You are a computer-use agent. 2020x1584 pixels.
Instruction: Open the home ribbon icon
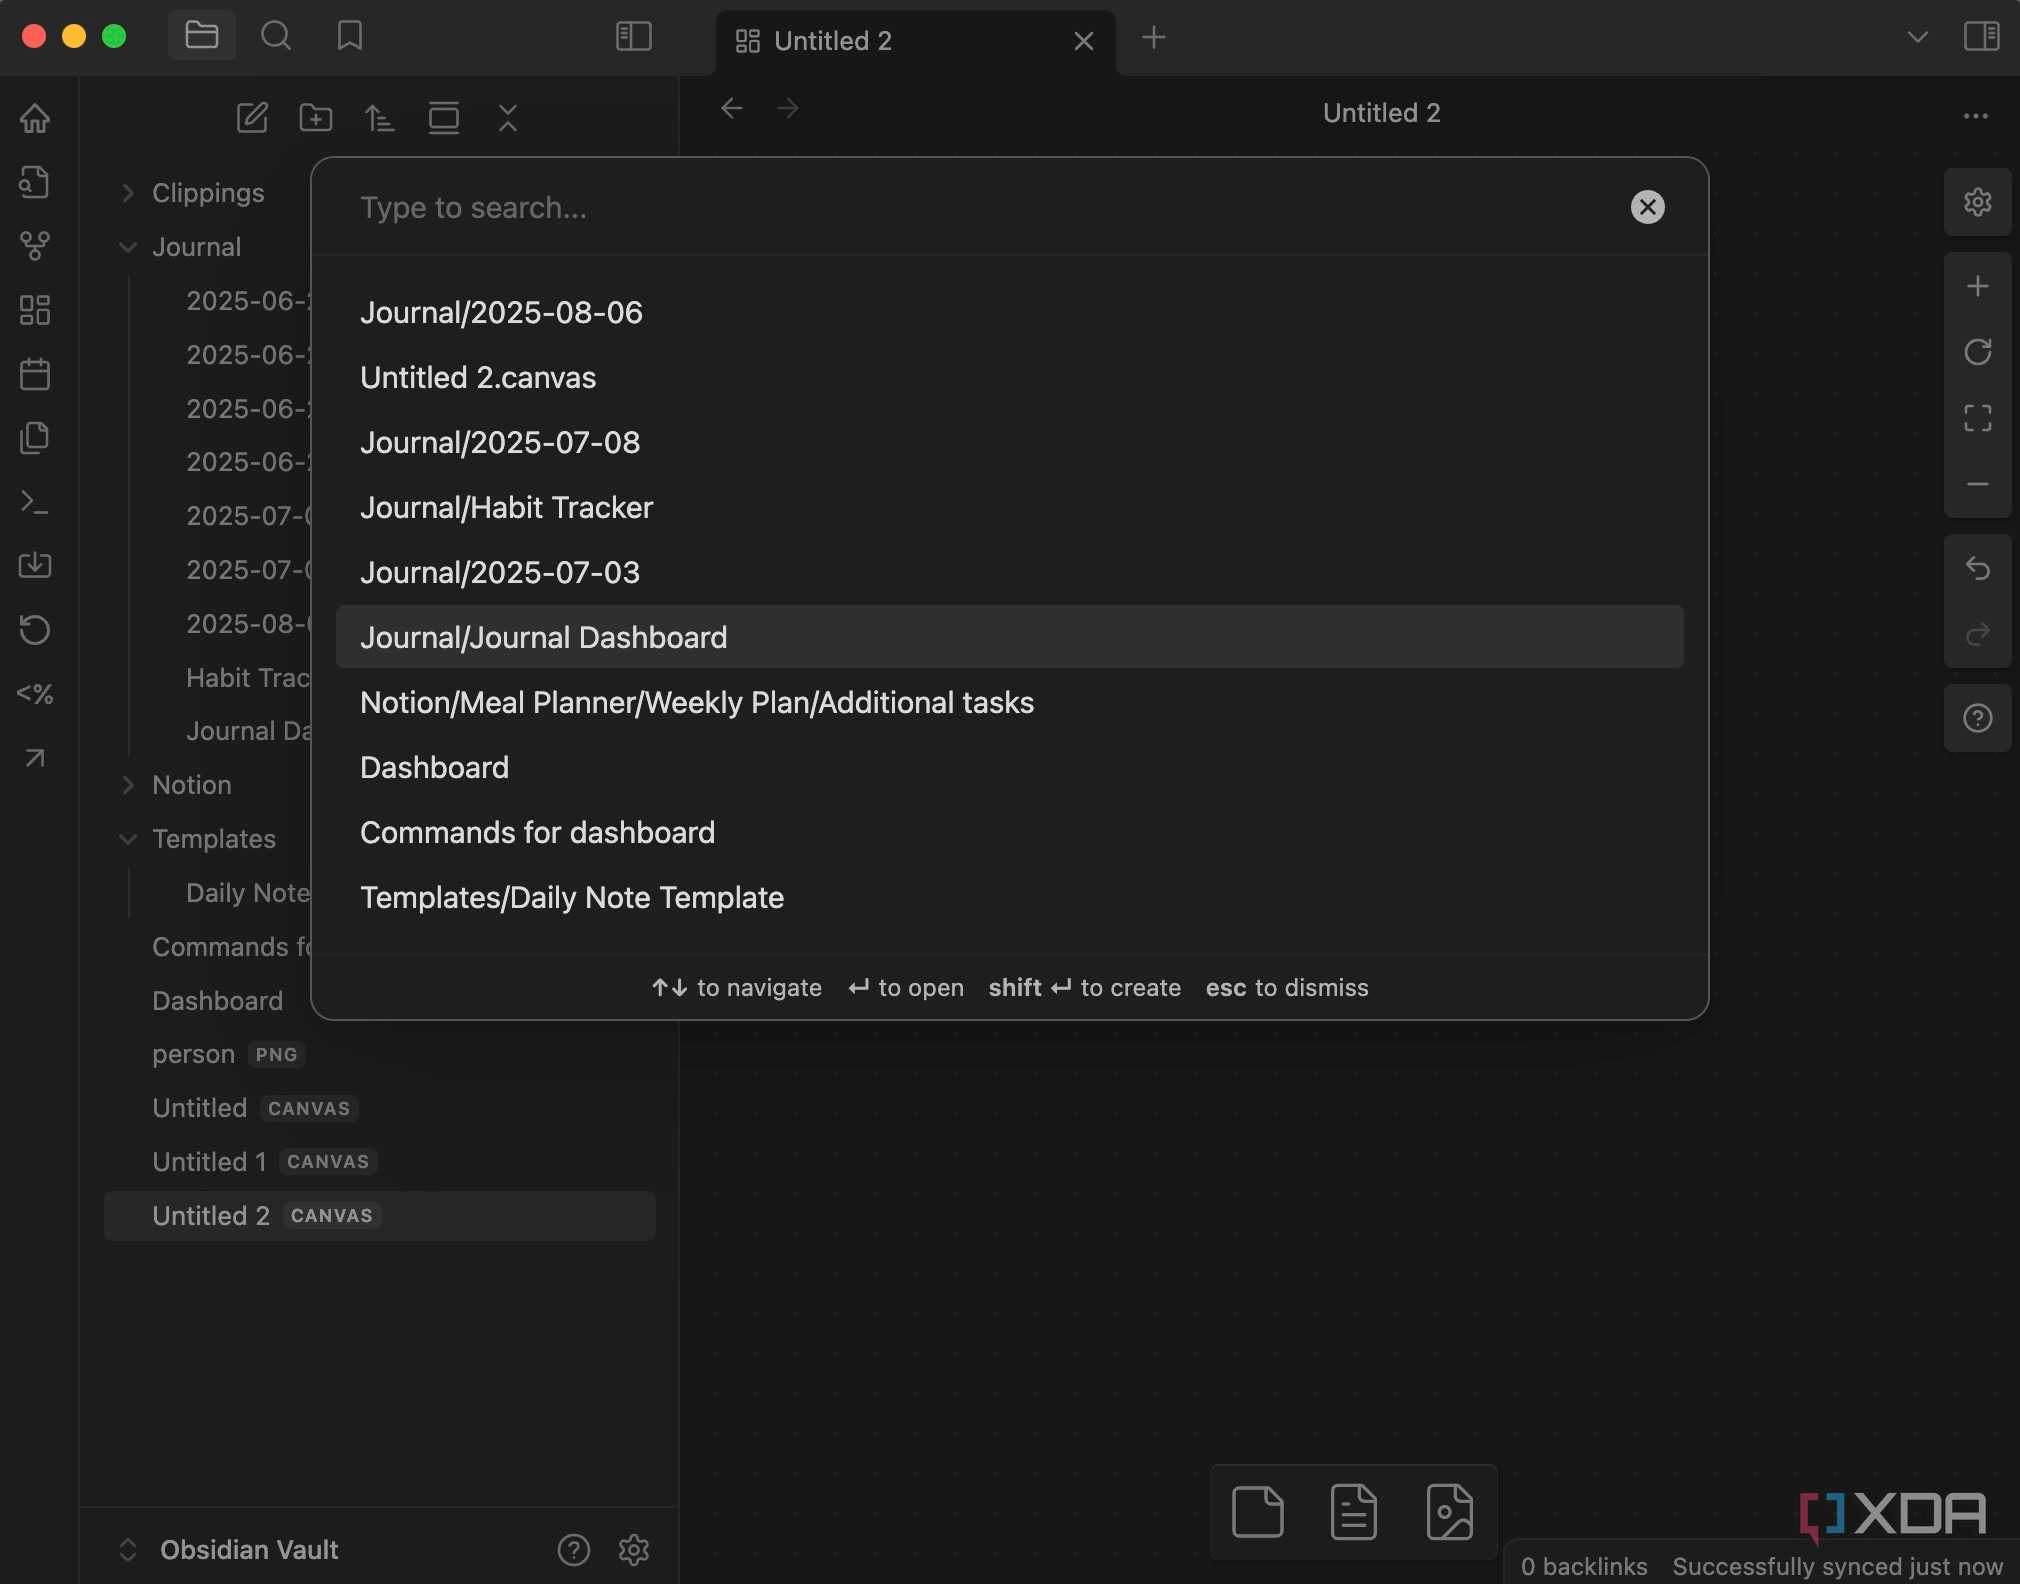coord(35,118)
